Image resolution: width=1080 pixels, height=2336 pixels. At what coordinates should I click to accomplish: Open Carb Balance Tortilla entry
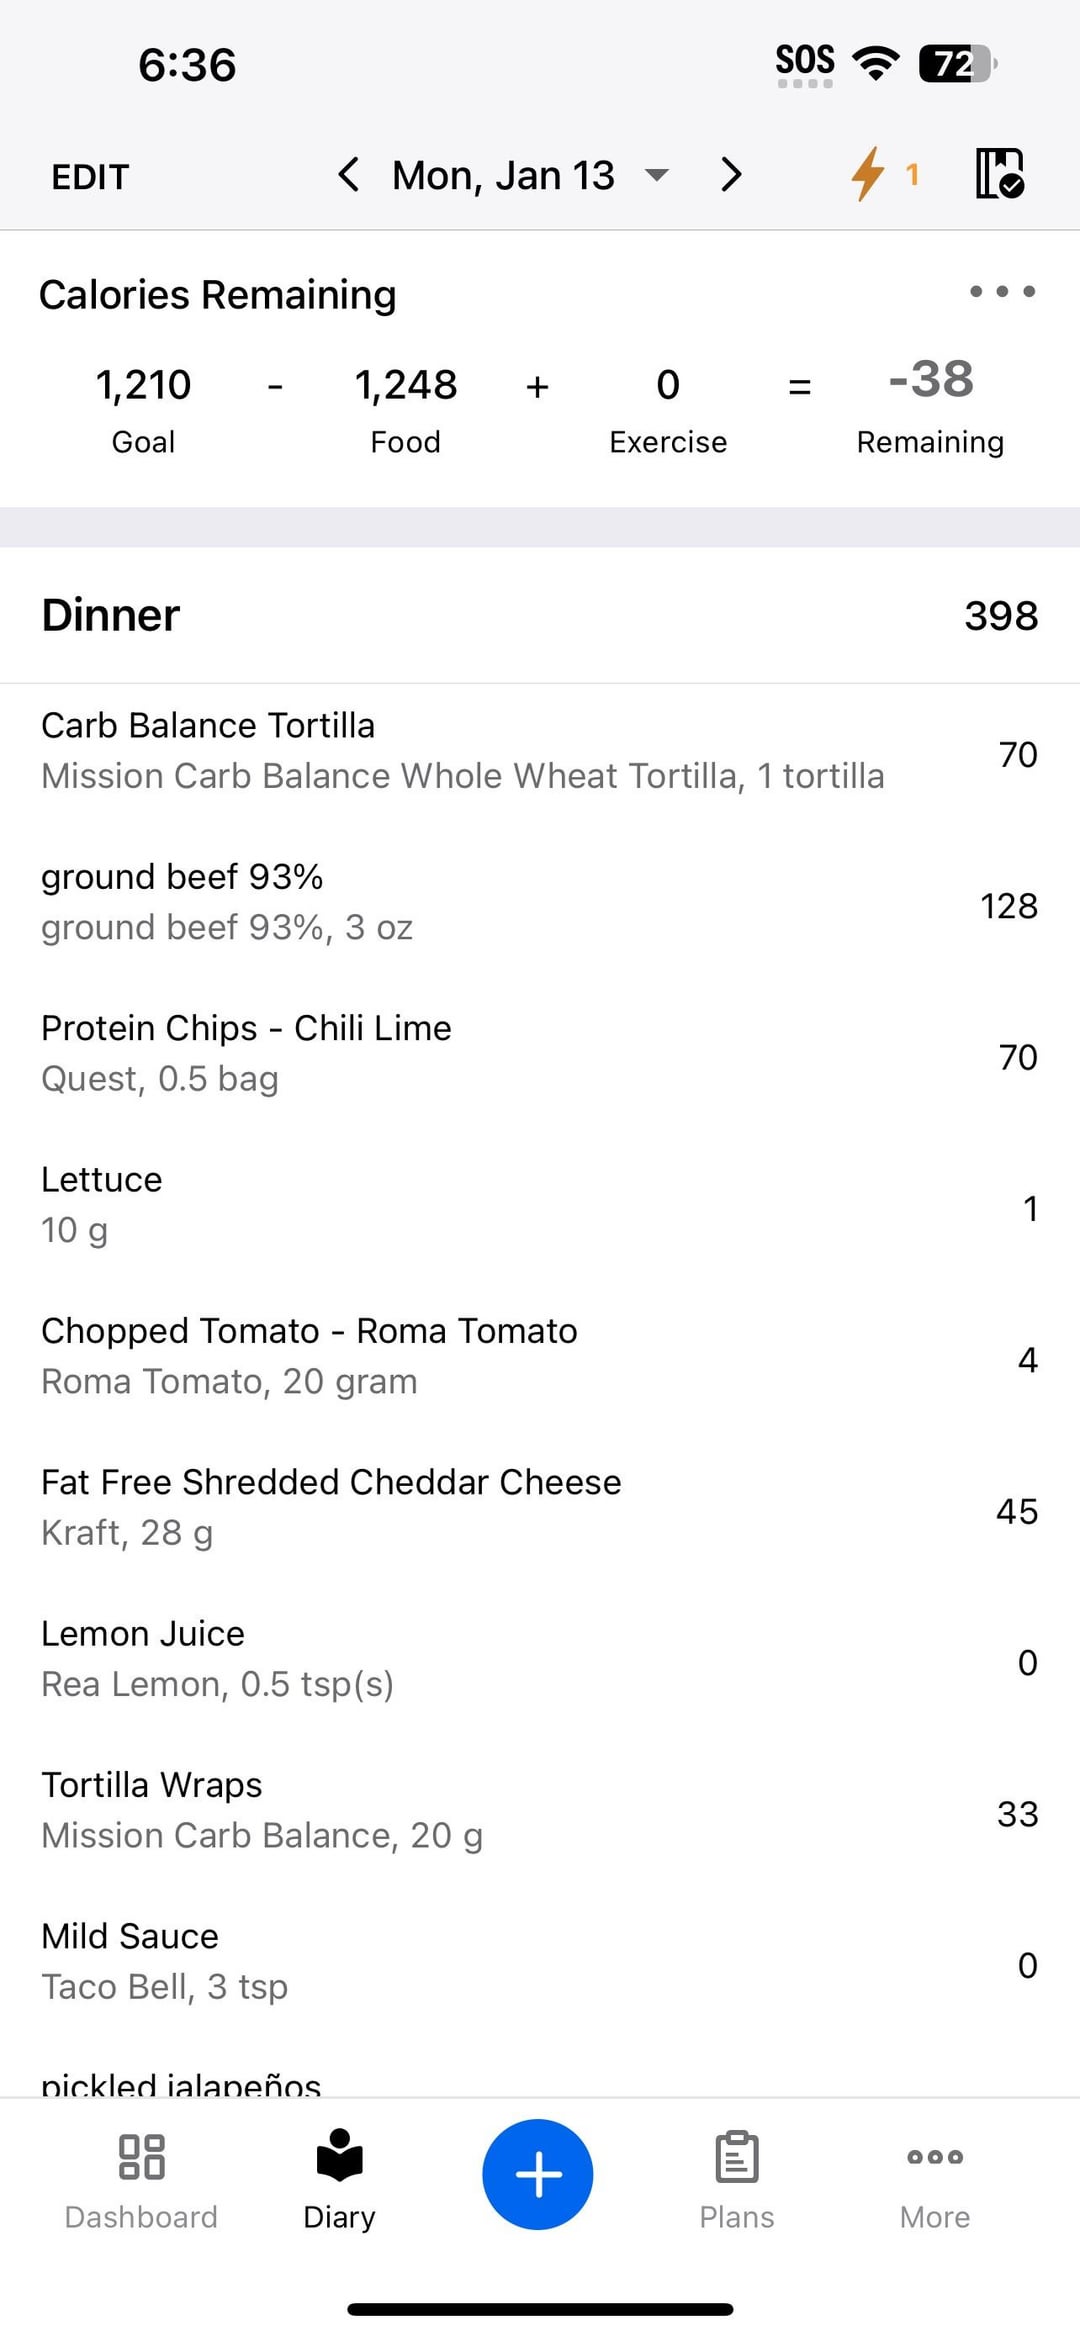540,752
